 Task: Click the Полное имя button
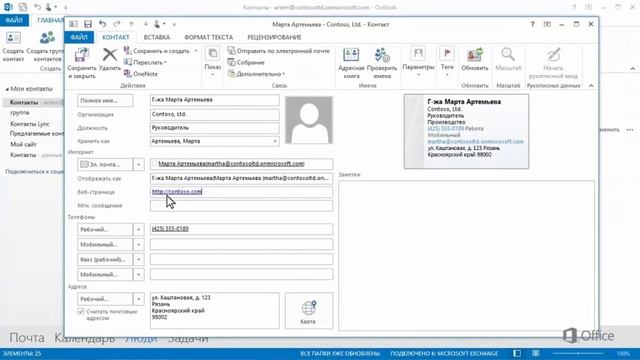coord(105,100)
